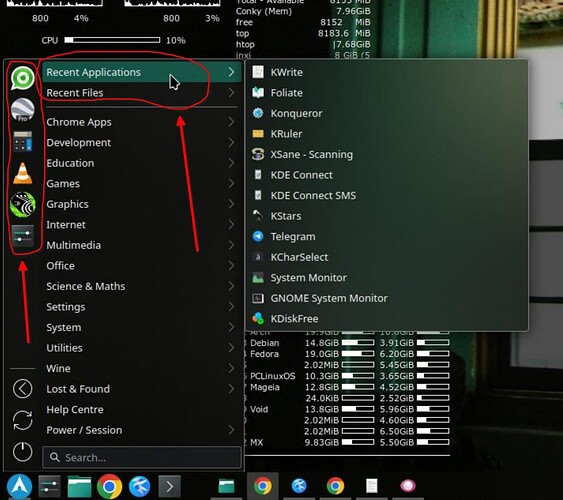
Task: Expand Games category arrow
Action: coord(232,183)
